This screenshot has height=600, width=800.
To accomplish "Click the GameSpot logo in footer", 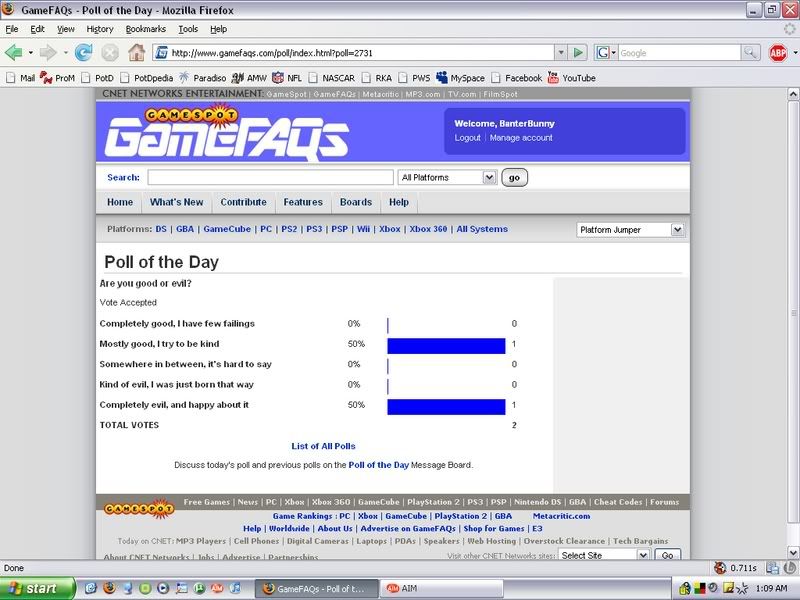I will [x=139, y=509].
